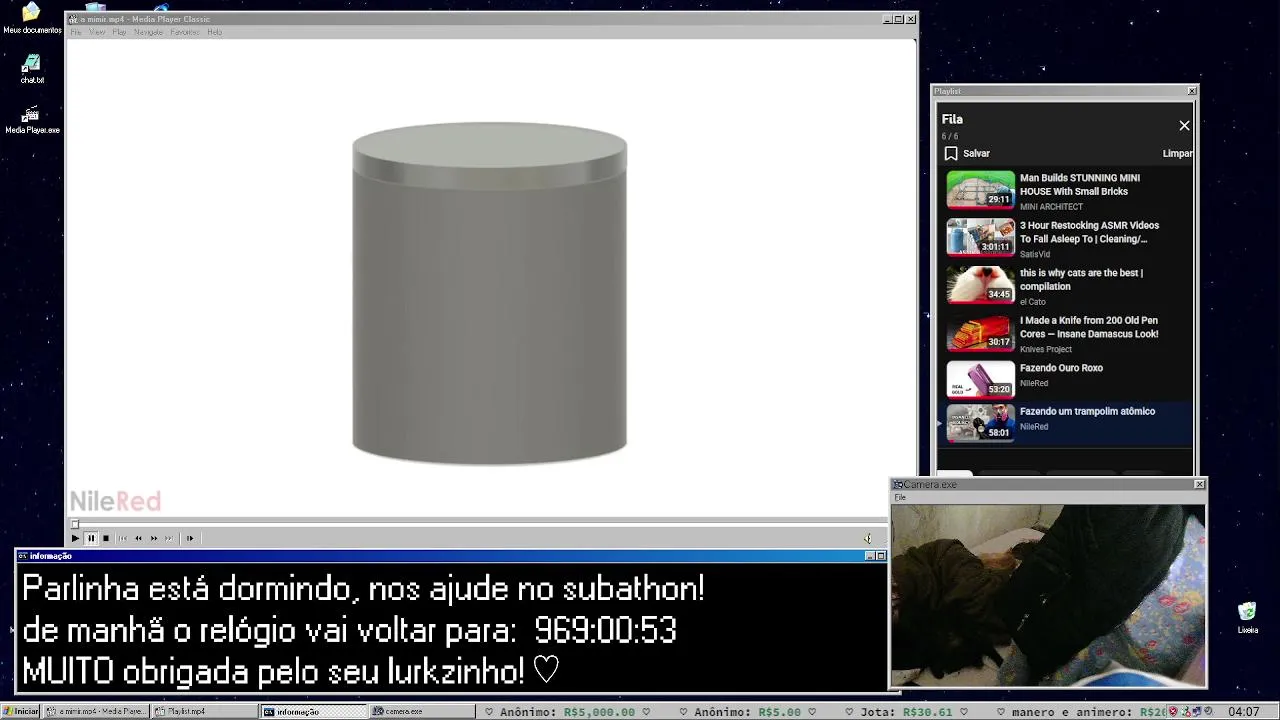Click the Media Player Classic title bar icon
This screenshot has width=1280, height=720.
[x=73, y=19]
